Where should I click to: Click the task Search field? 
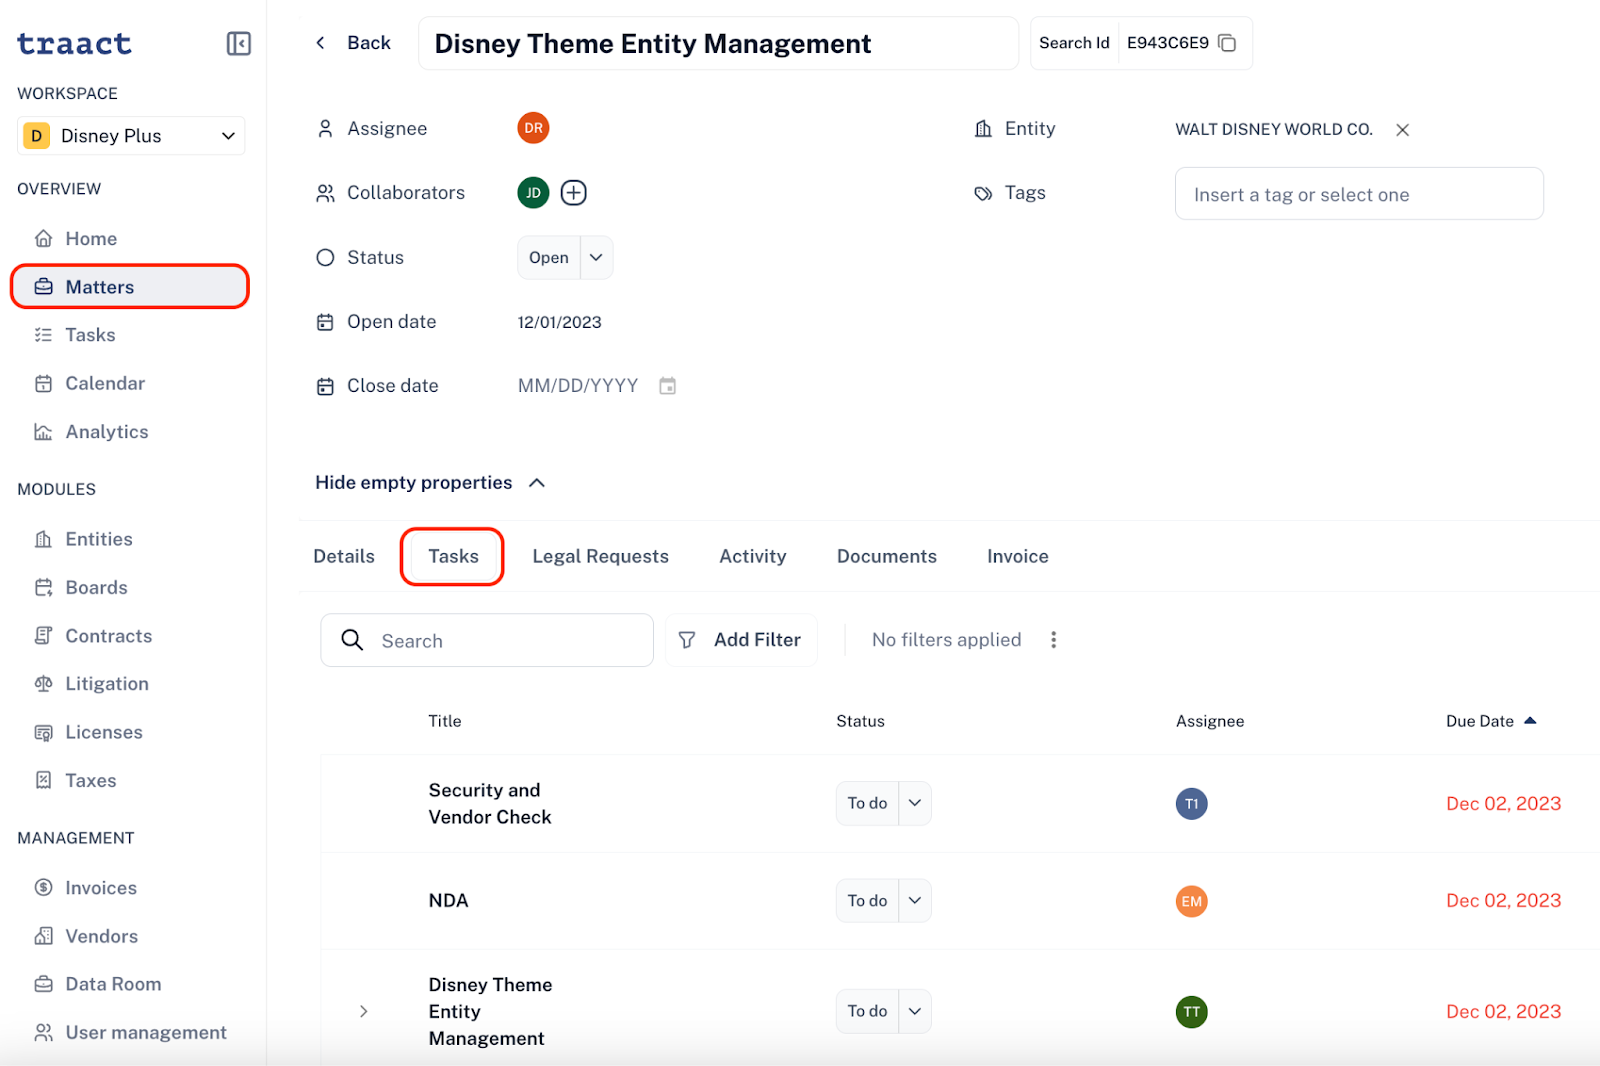(487, 640)
